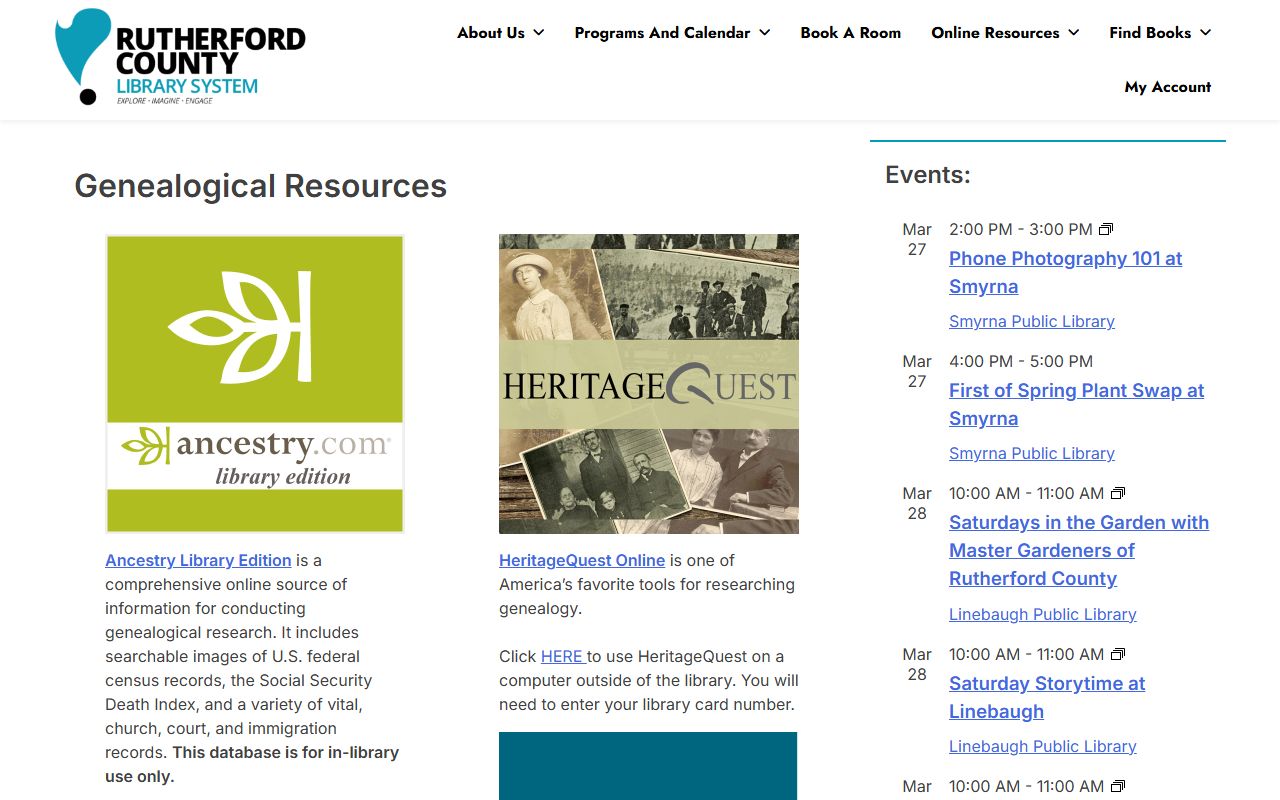1280x800 pixels.
Task: Click the Ancestry.com library edition image
Action: pyautogui.click(x=255, y=384)
